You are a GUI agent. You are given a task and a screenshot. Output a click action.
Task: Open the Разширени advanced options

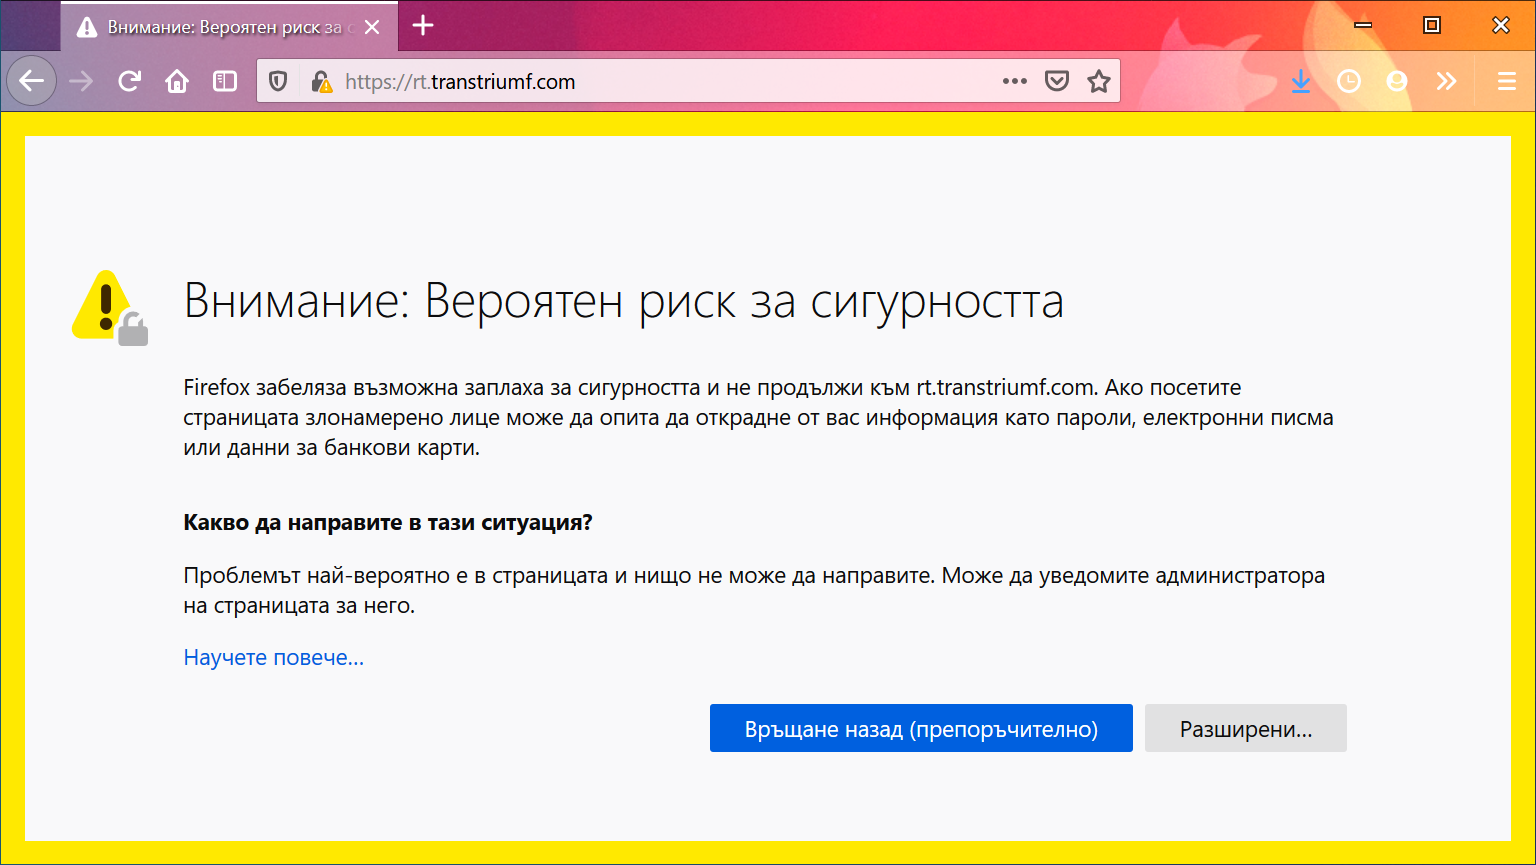pos(1245,728)
